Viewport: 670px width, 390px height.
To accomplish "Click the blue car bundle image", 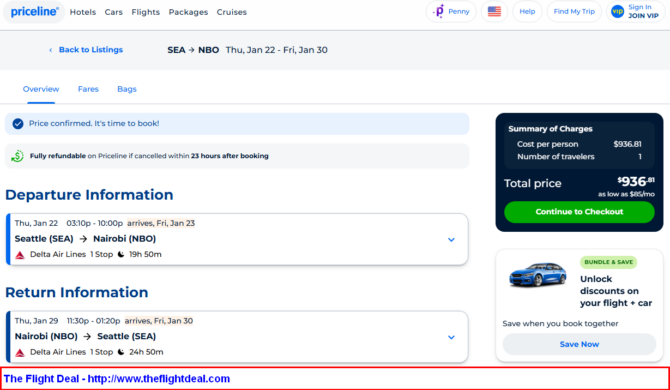I will [538, 274].
